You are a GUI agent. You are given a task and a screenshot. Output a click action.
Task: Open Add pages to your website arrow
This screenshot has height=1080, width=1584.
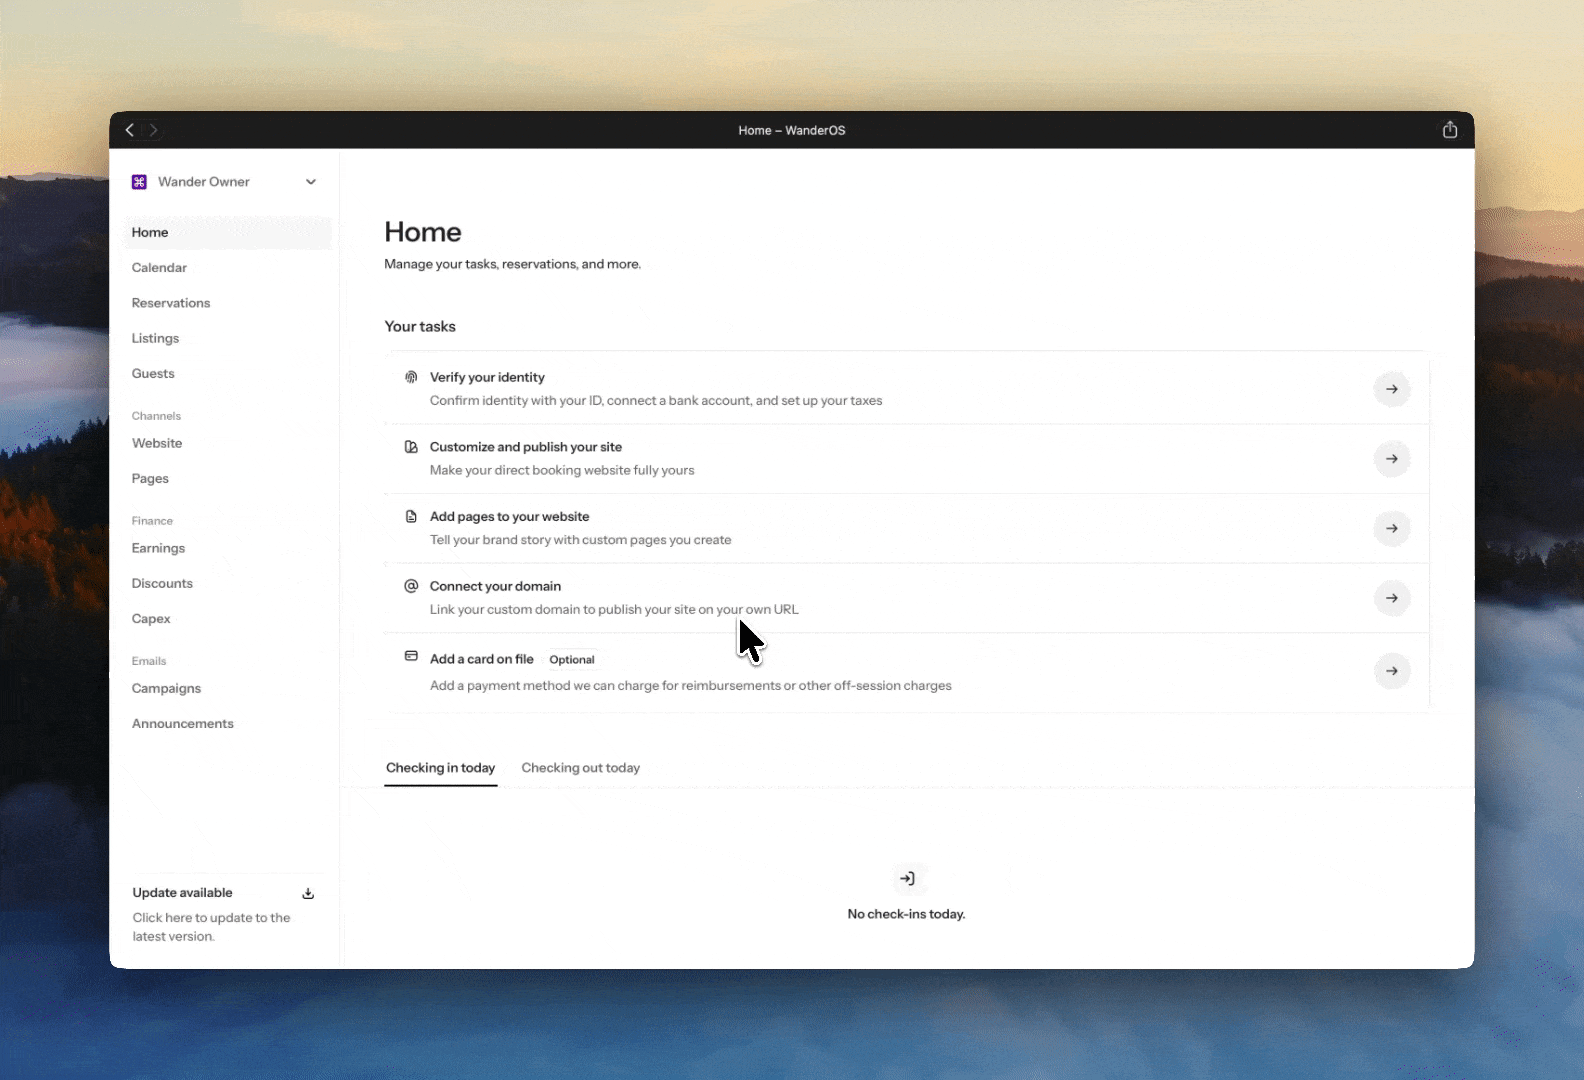1392,528
